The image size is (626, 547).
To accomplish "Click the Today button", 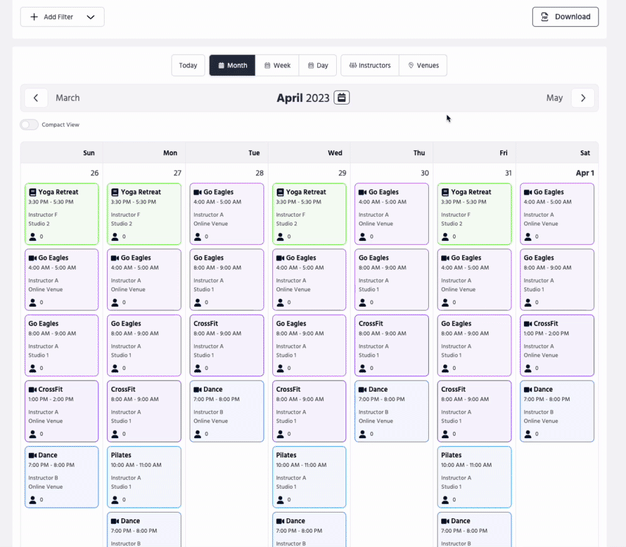I will pos(188,65).
